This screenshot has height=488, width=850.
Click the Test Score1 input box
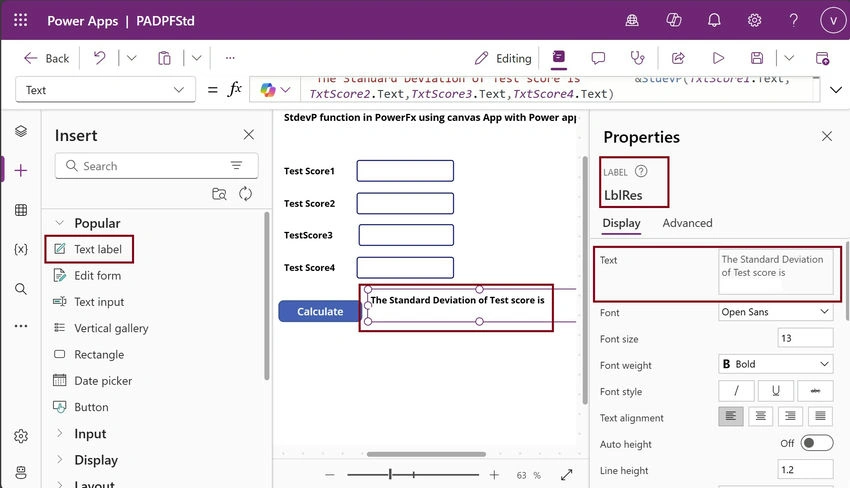click(x=405, y=171)
